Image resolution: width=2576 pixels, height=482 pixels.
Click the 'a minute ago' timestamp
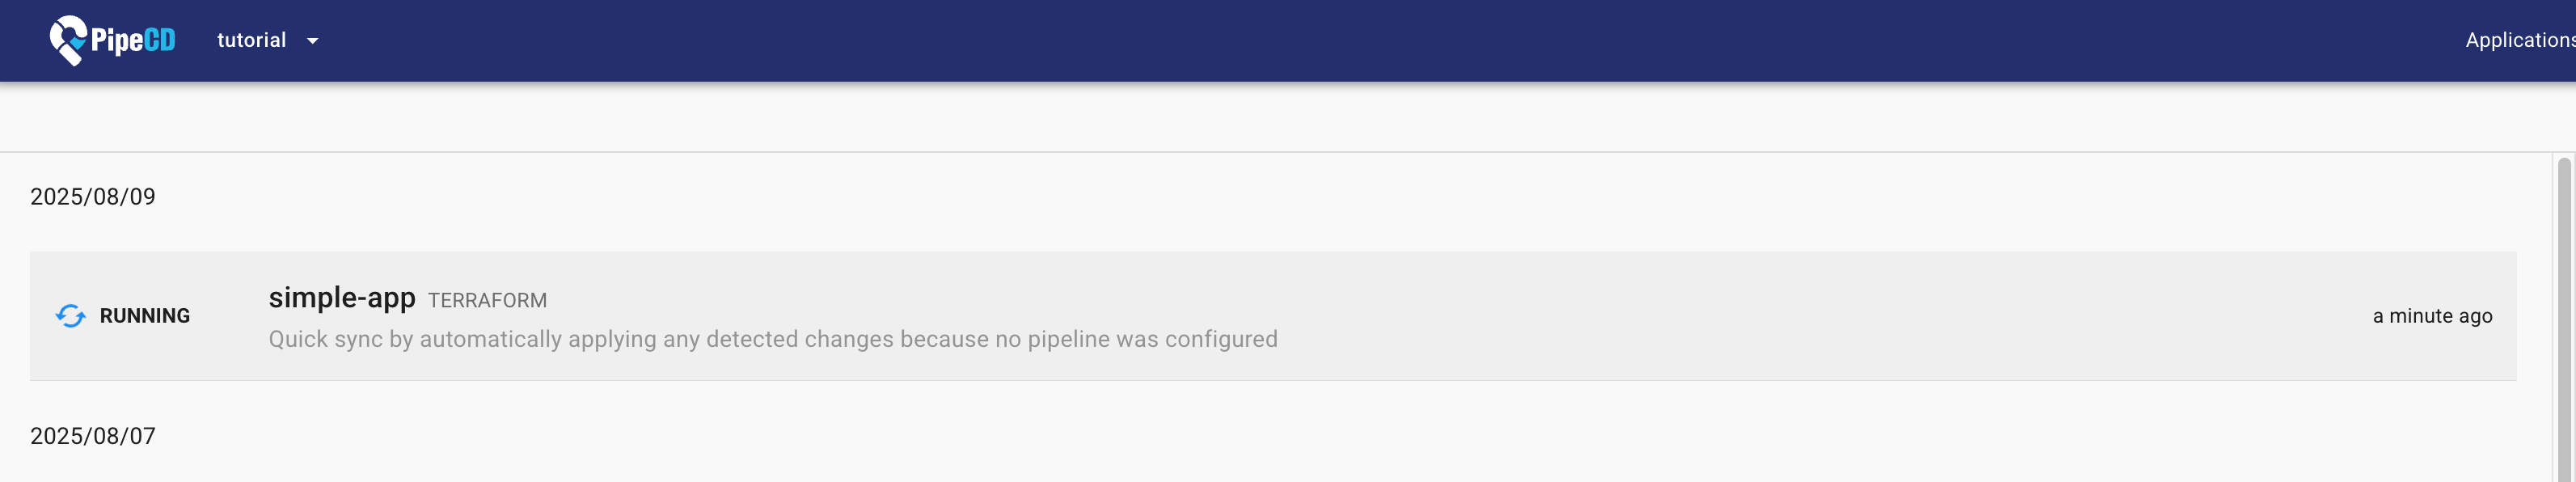2432,315
